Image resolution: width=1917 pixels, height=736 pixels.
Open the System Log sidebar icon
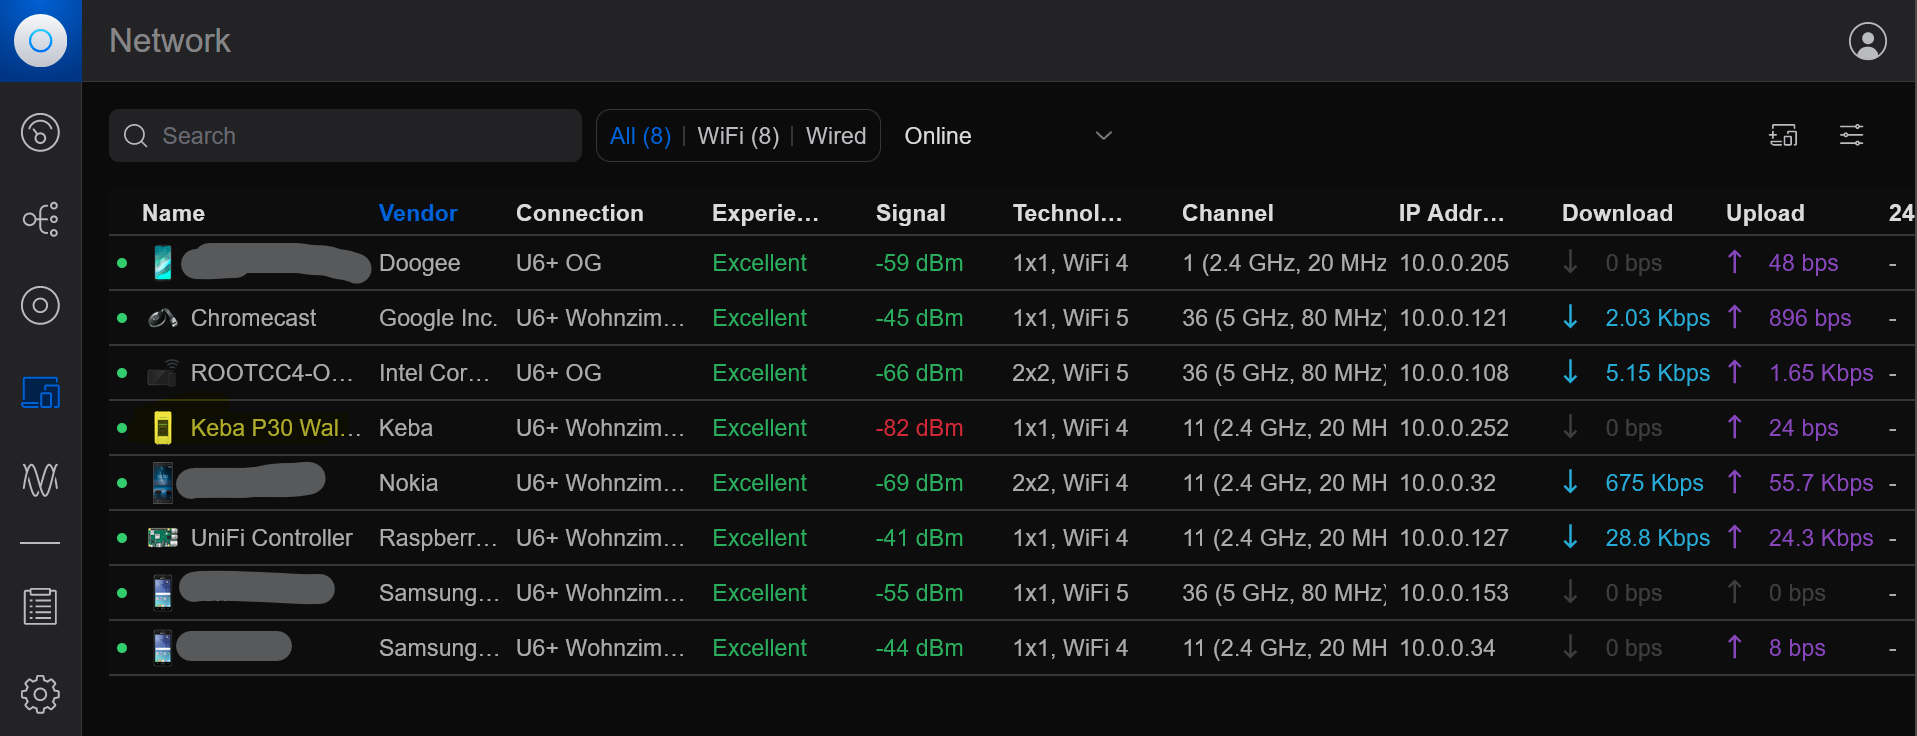[x=40, y=606]
